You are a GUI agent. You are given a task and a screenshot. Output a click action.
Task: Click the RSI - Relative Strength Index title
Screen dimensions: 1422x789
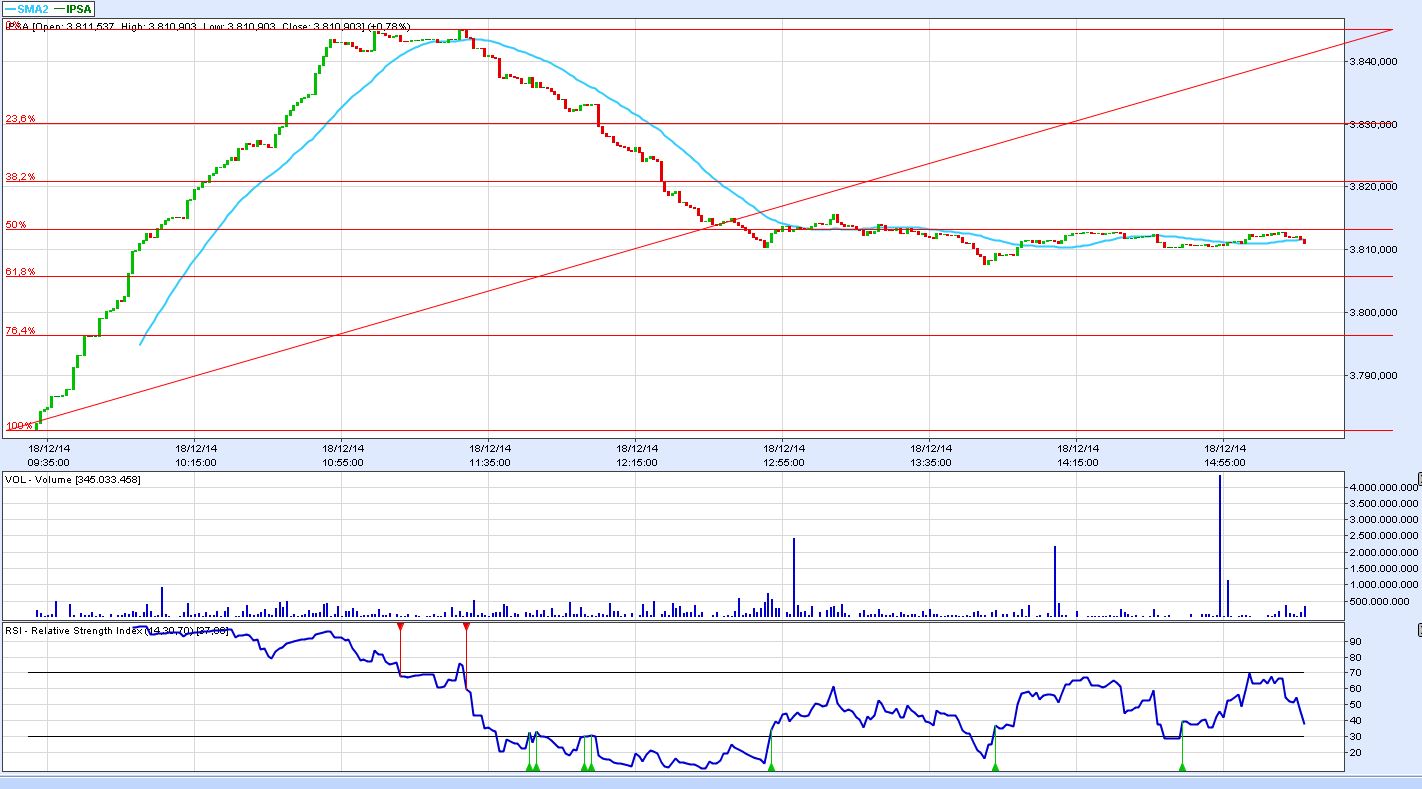click(118, 631)
